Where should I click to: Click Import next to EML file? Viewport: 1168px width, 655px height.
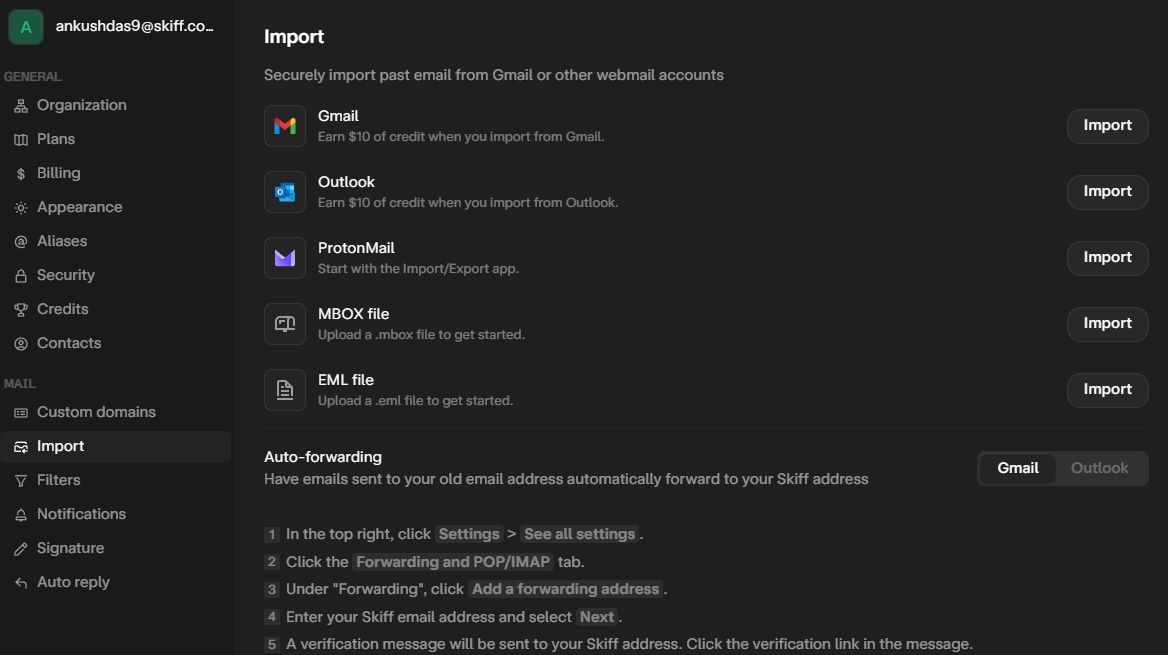pyautogui.click(x=1107, y=390)
